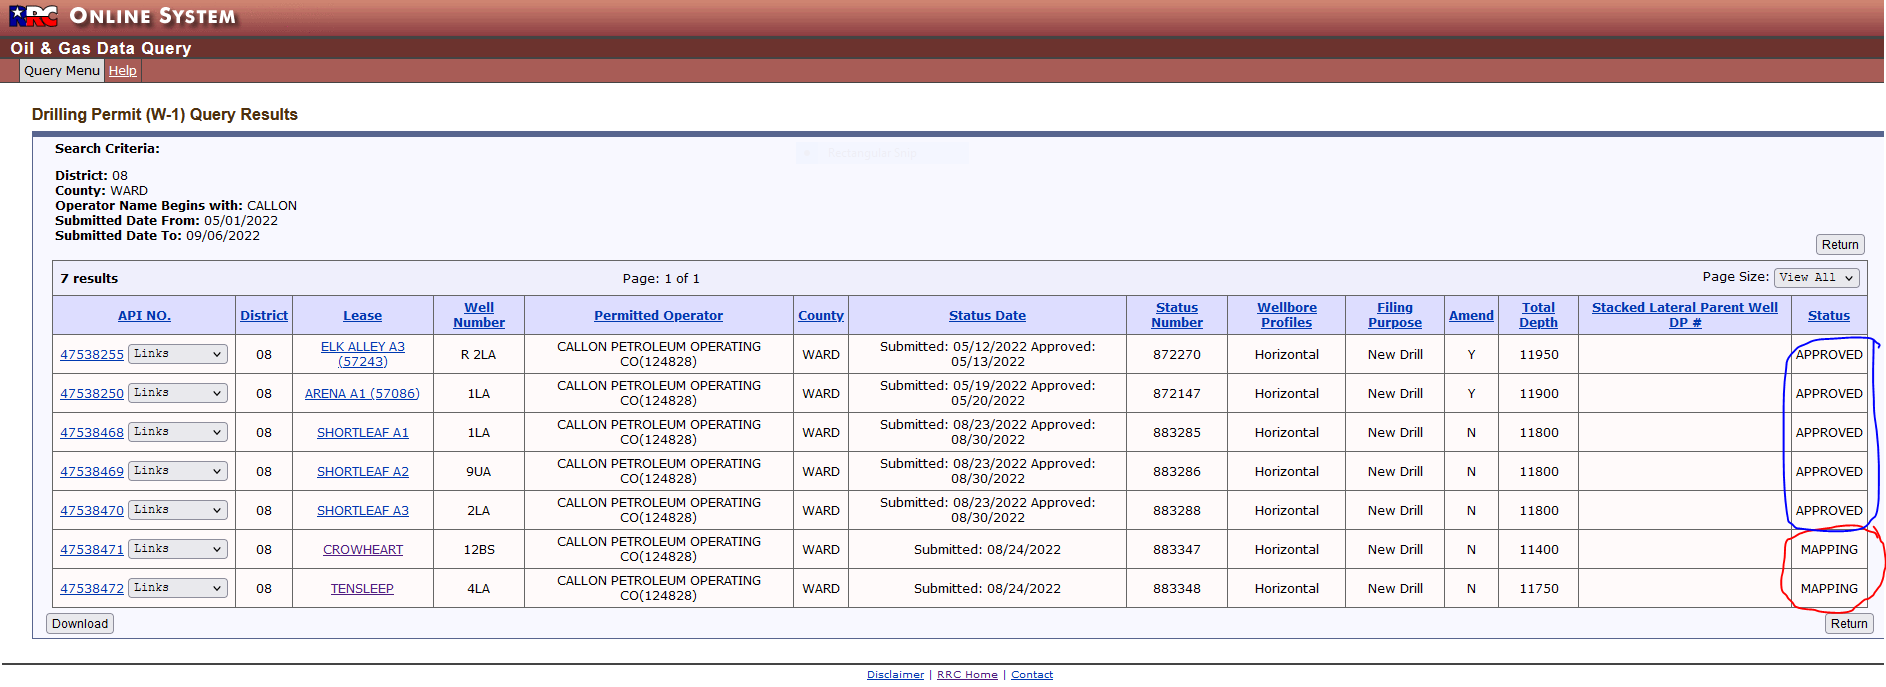The image size is (1886, 687).
Task: Open API number 47538250 link
Action: coord(92,394)
